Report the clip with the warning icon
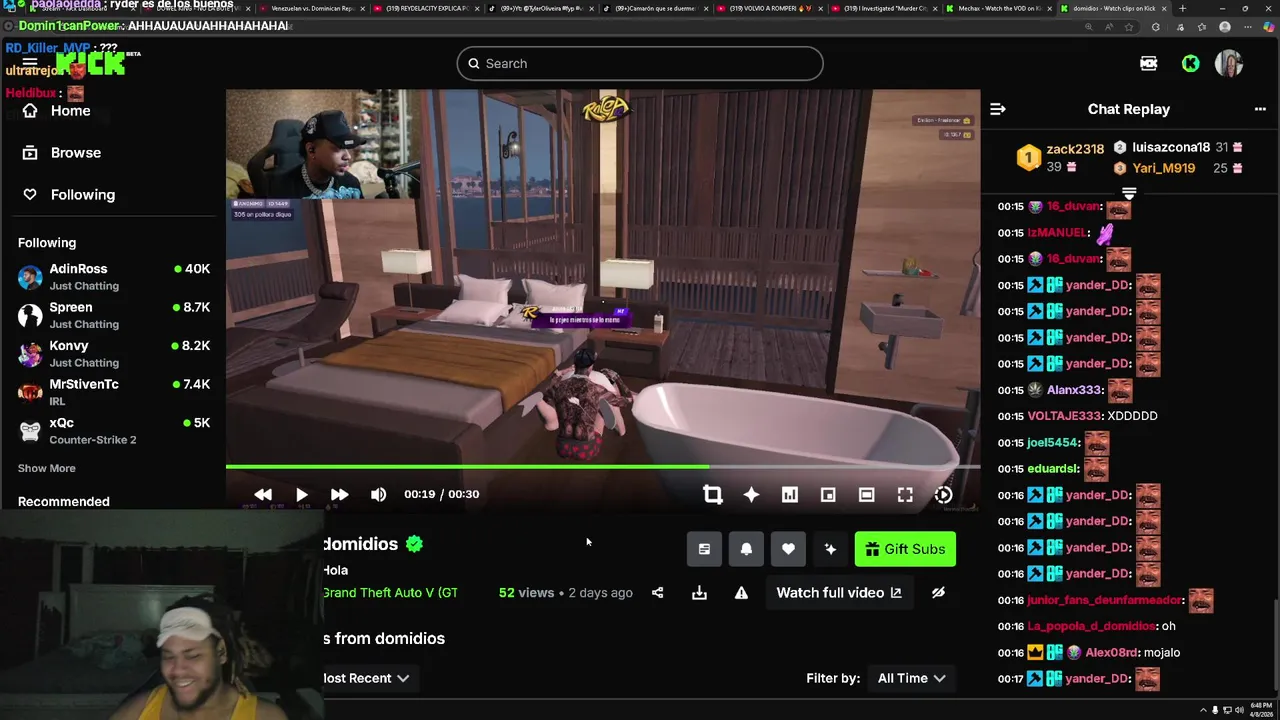 pyautogui.click(x=741, y=593)
